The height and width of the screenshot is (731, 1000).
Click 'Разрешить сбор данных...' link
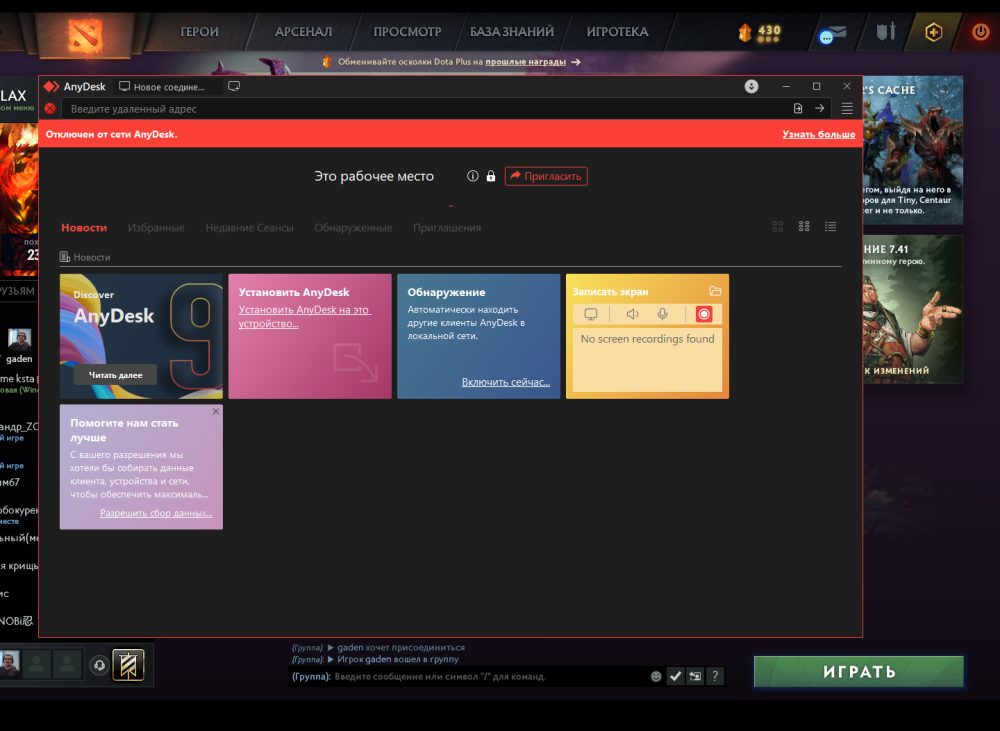[156, 513]
